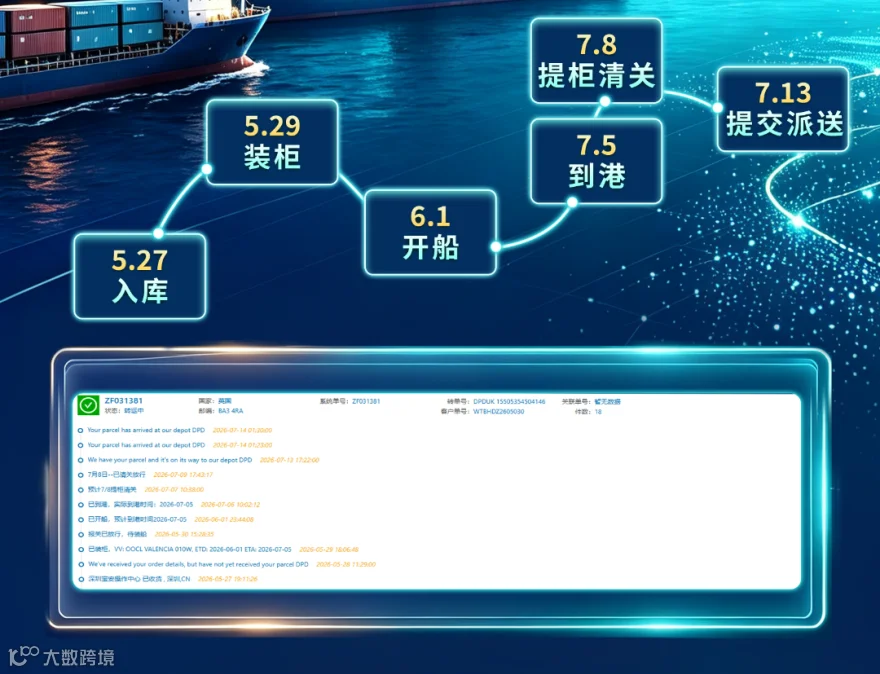Click the 7.8 提柜清关 milestone box
This screenshot has height=674, width=880.
click(596, 61)
